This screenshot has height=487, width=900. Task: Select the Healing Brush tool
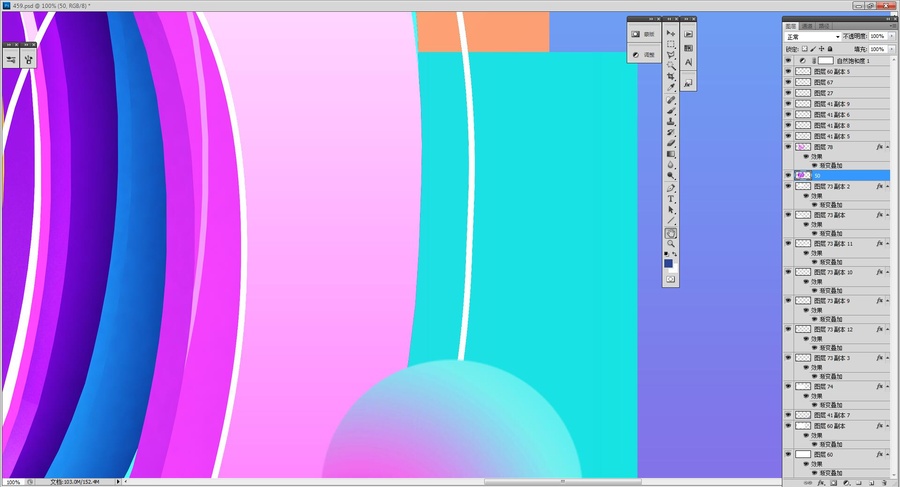[670, 101]
